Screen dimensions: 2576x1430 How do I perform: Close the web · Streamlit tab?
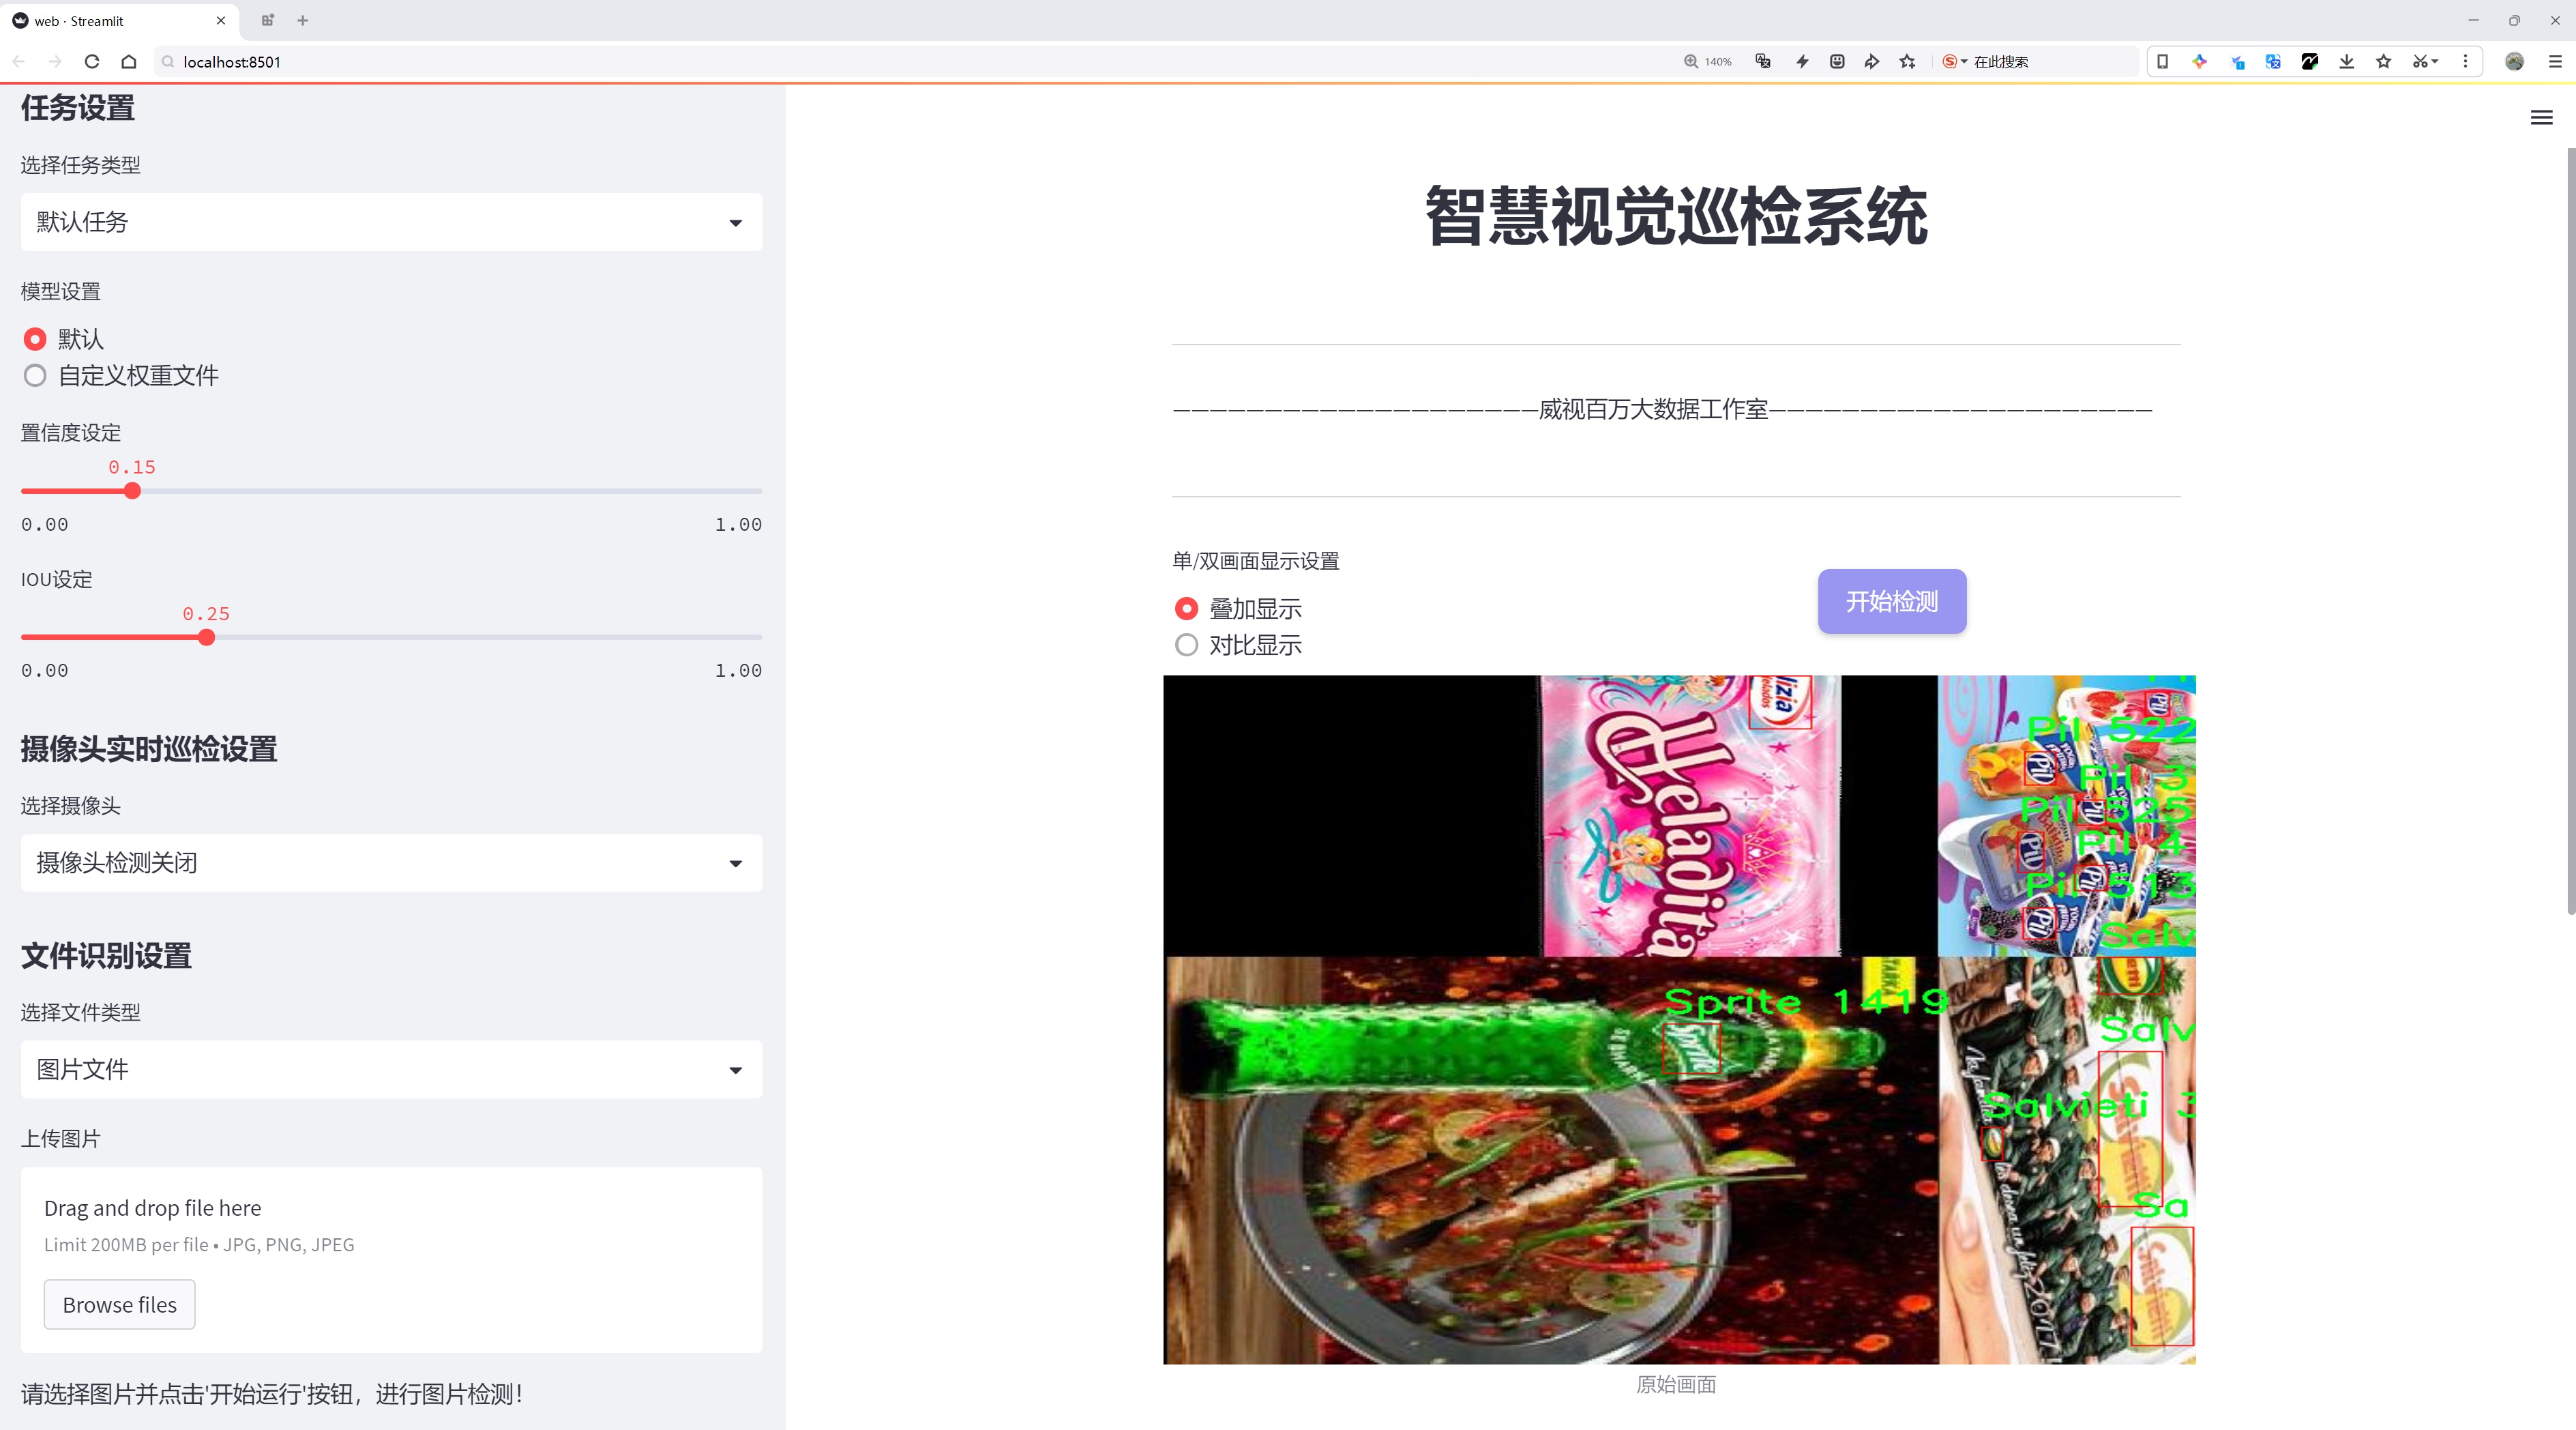(221, 20)
